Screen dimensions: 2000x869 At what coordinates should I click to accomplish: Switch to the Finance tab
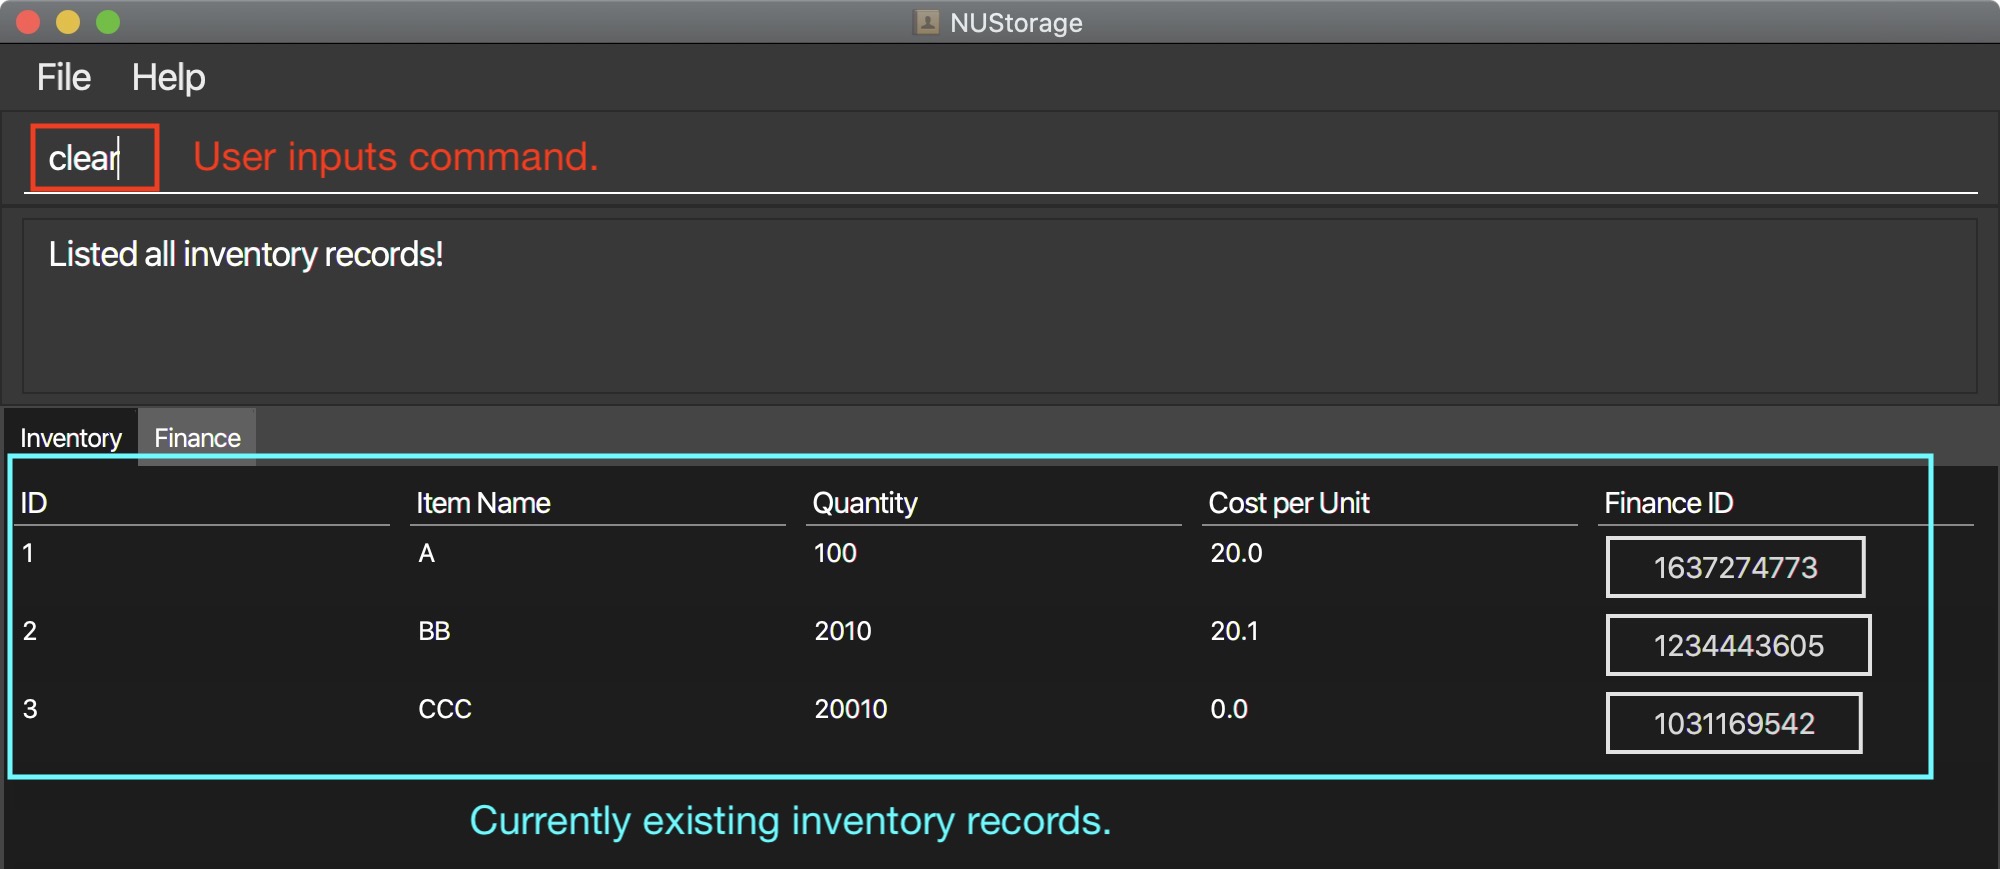[197, 438]
